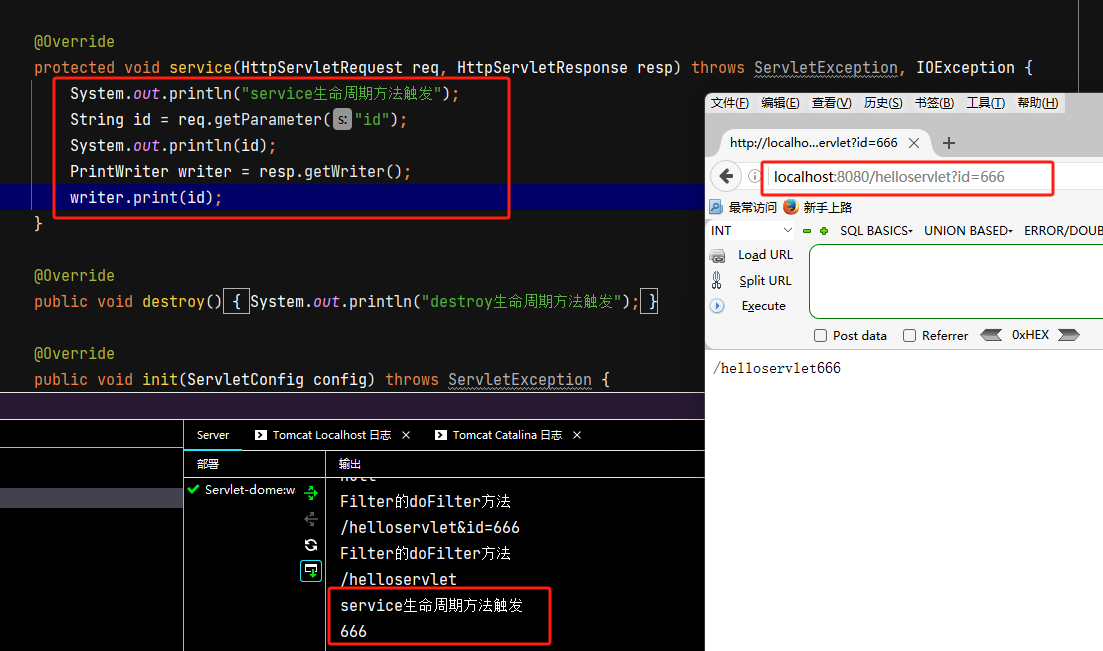Click the Load URL button label
1103x651 pixels.
[765, 255]
